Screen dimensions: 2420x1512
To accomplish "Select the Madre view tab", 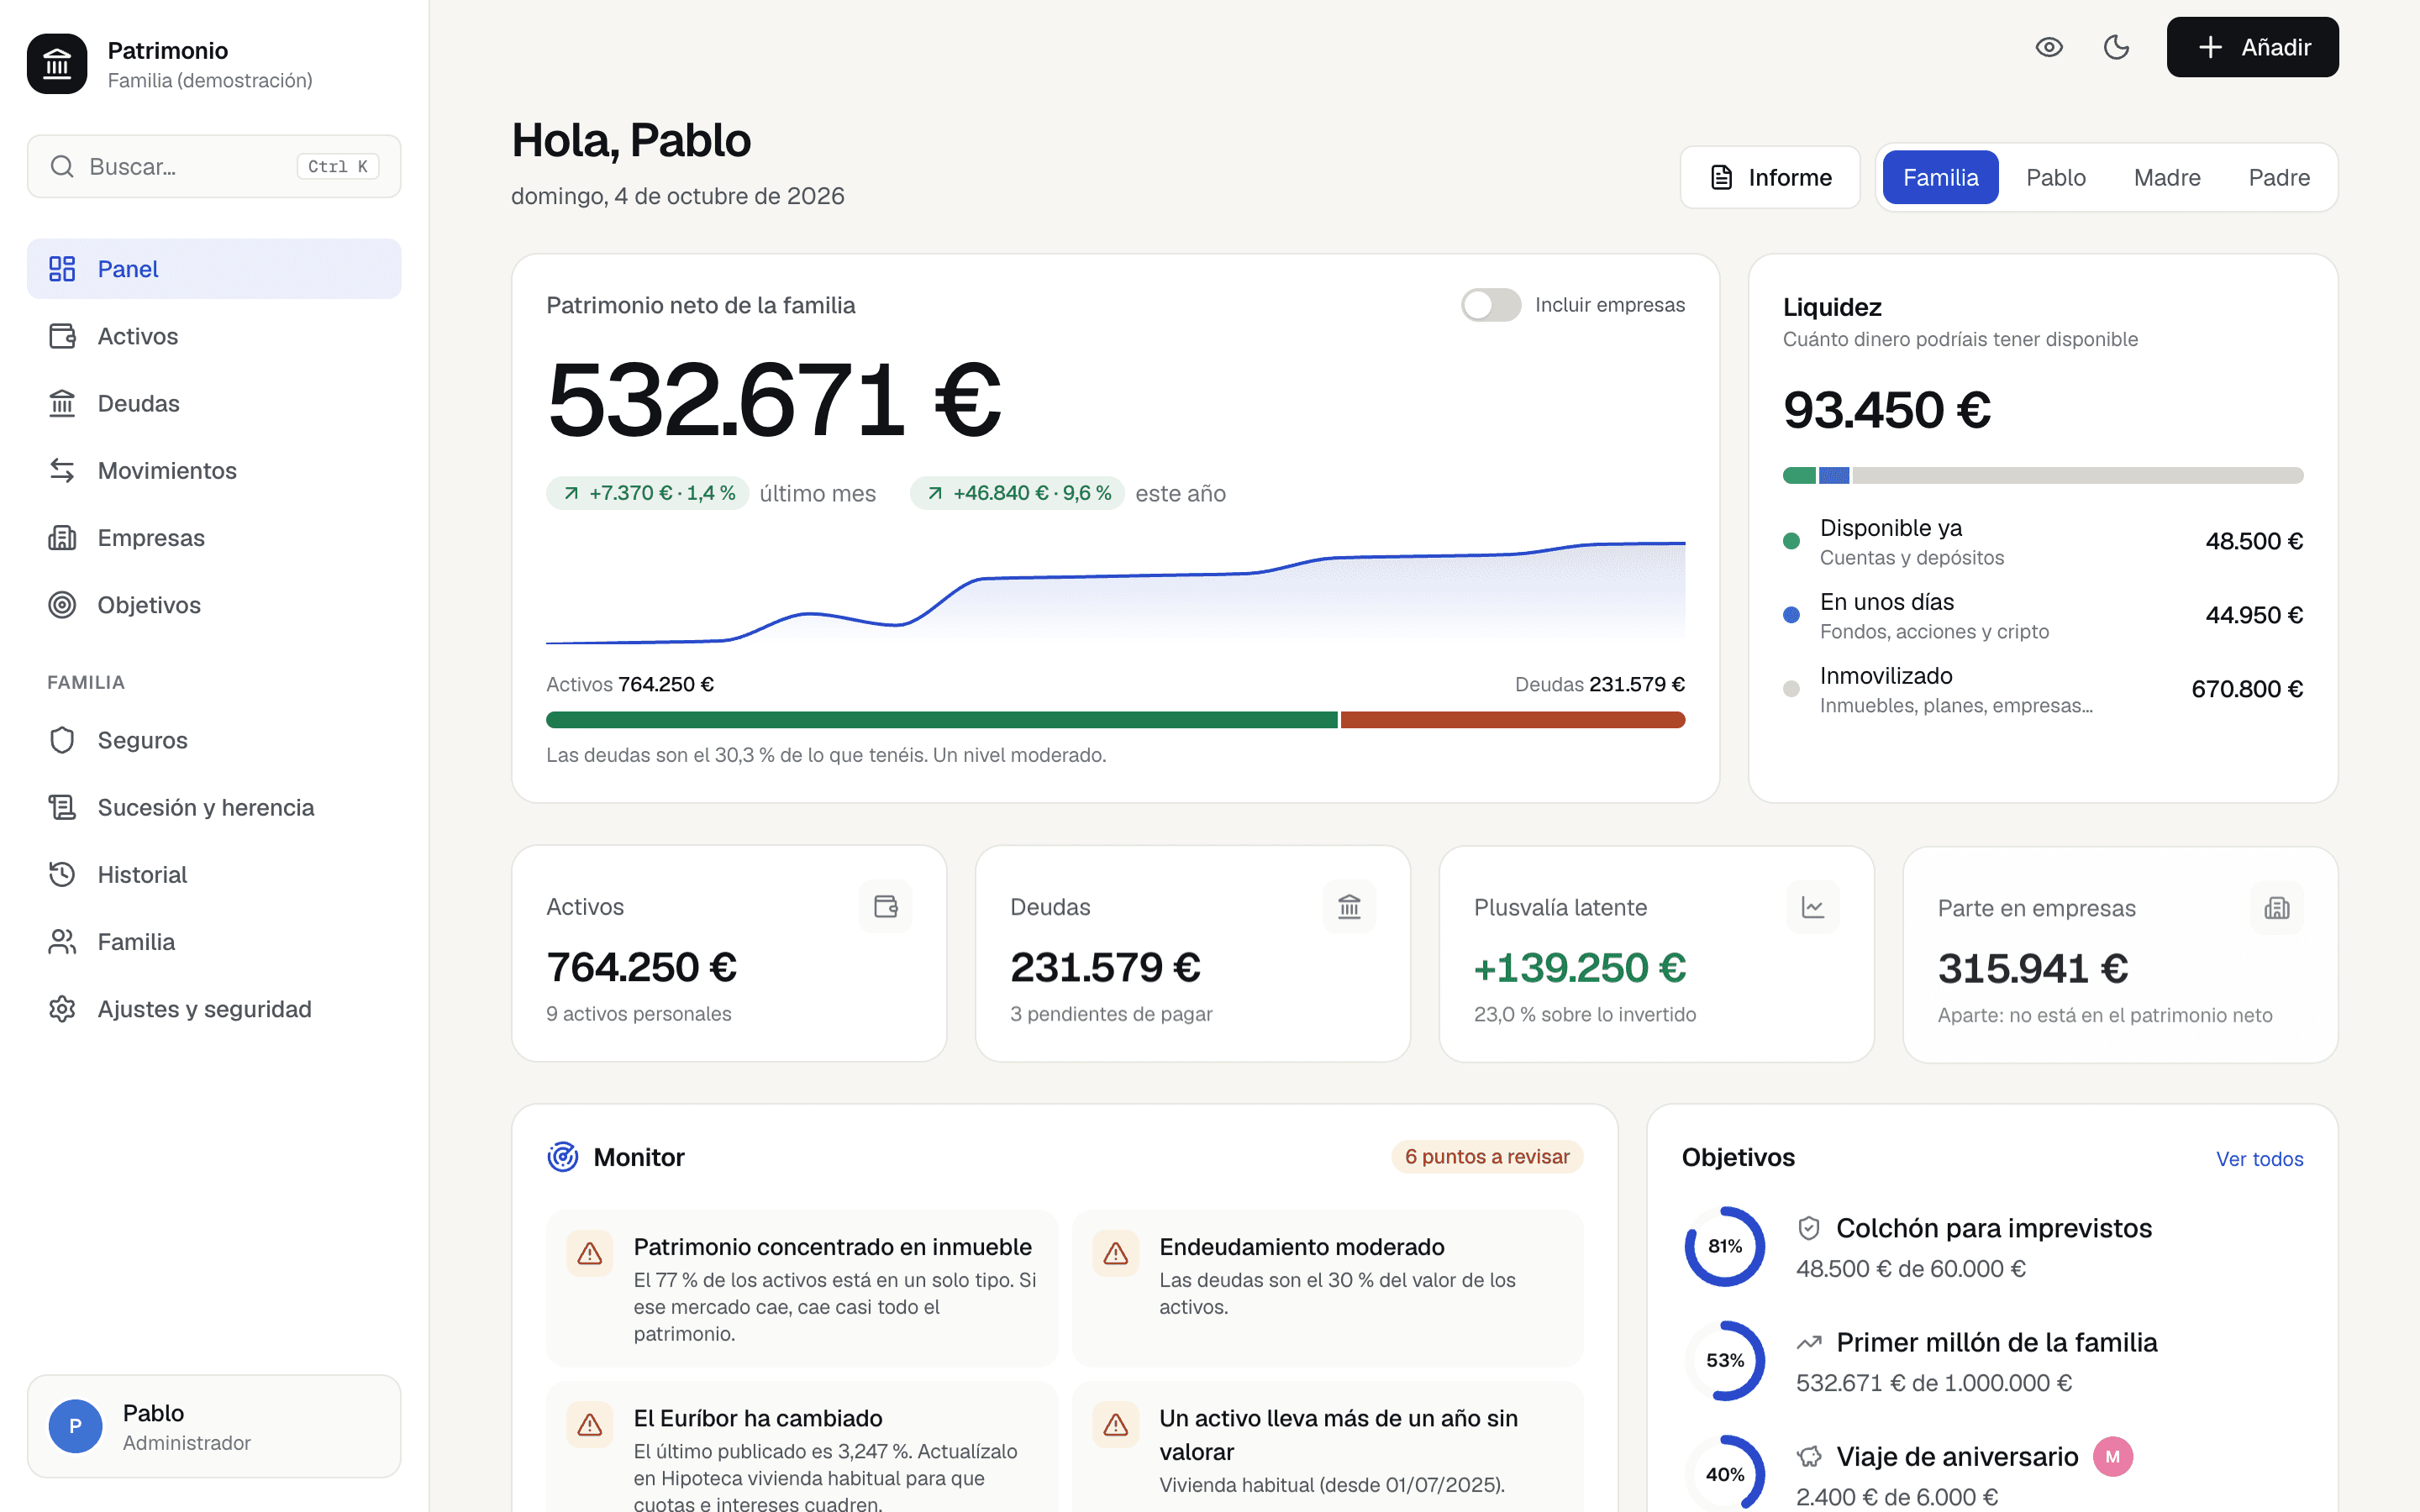I will click(x=2167, y=177).
